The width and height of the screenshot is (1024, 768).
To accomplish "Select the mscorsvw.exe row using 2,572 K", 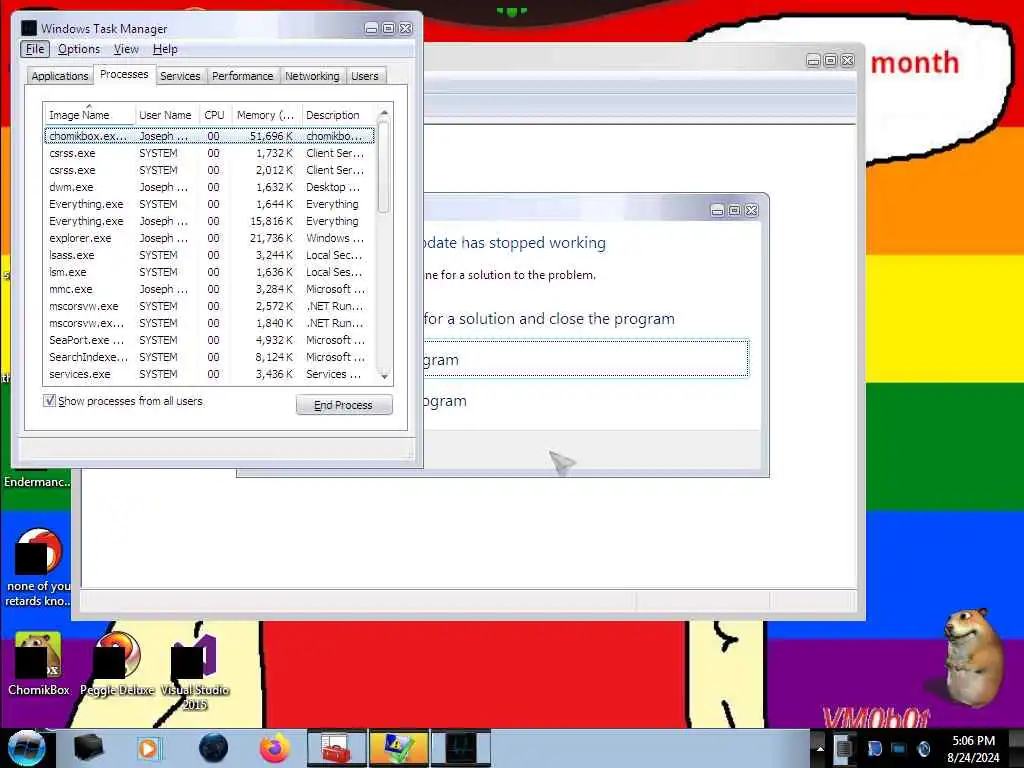I will coord(209,306).
